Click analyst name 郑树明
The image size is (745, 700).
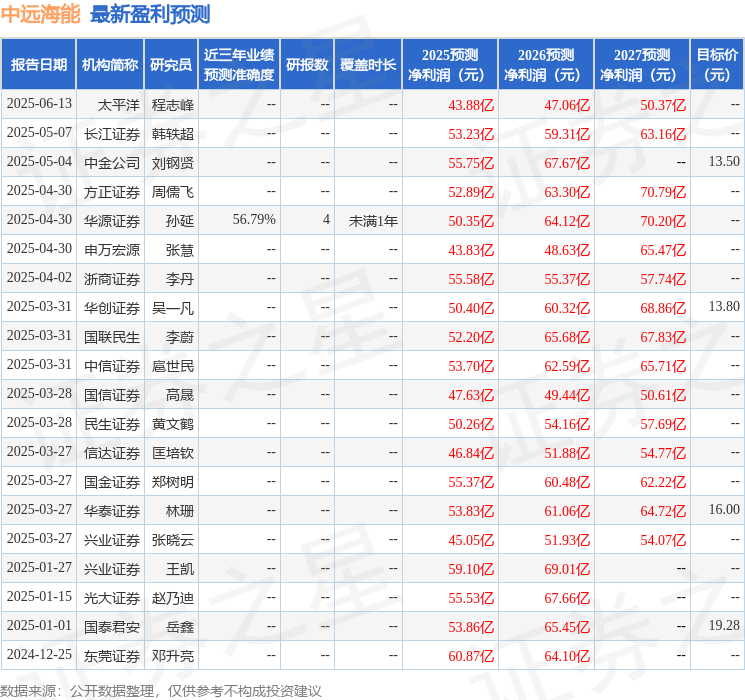[172, 482]
